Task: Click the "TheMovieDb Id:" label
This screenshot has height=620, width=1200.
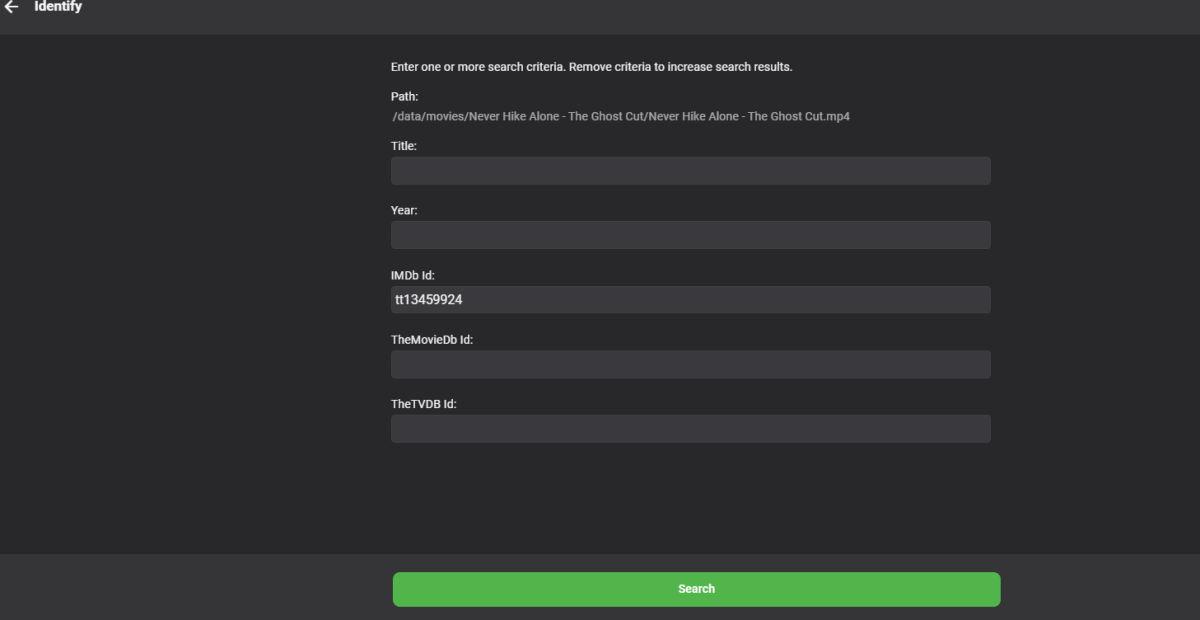Action: click(x=432, y=340)
